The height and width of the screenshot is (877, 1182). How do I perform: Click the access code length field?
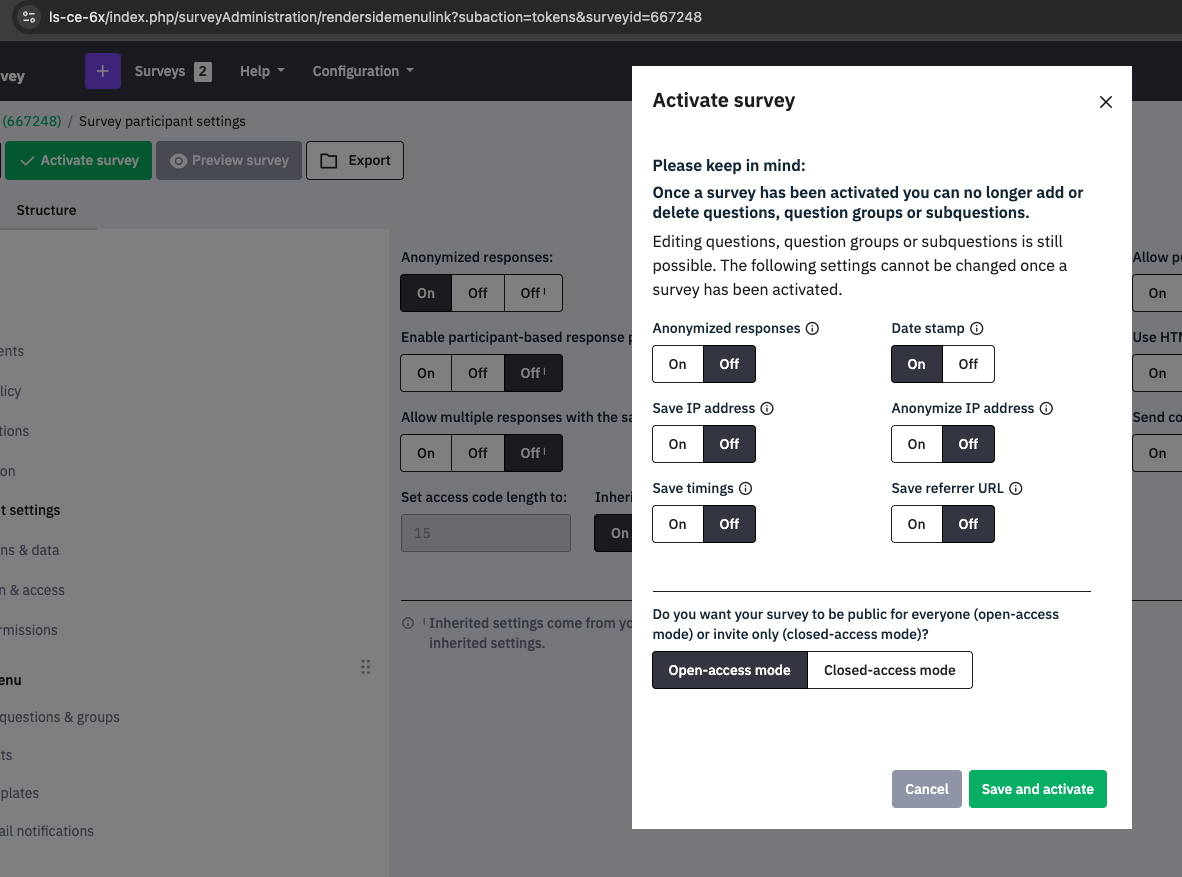click(485, 533)
